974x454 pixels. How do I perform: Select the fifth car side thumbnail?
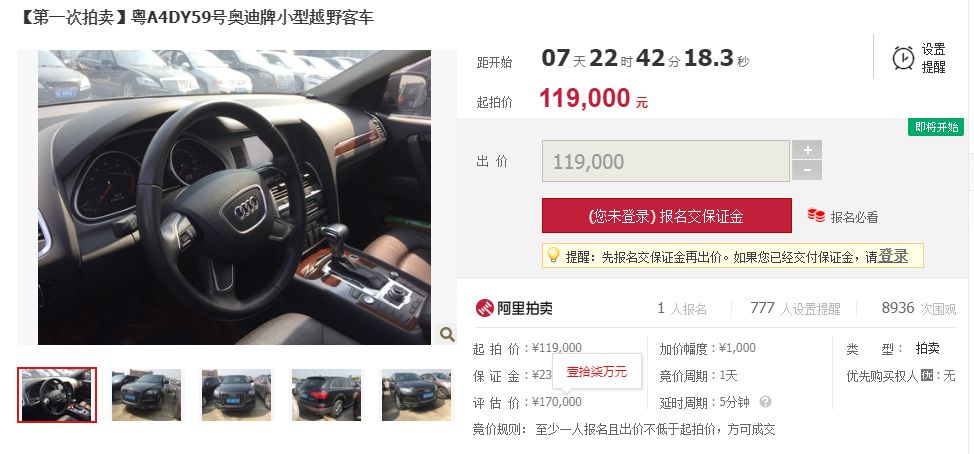[x=416, y=395]
